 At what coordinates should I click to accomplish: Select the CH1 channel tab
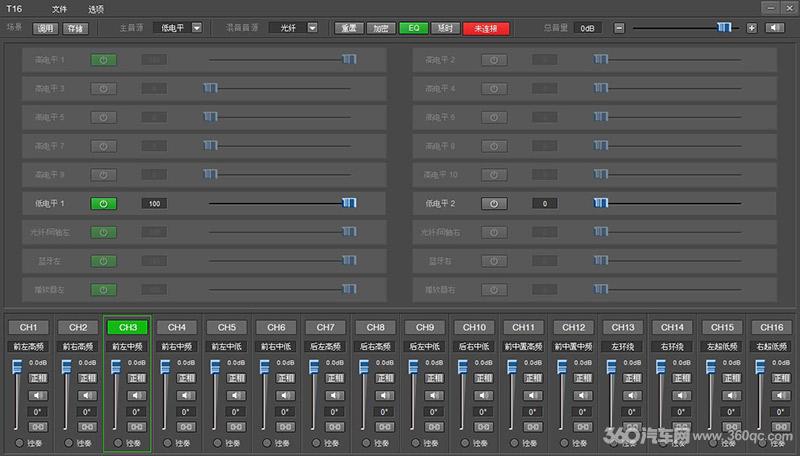point(29,327)
